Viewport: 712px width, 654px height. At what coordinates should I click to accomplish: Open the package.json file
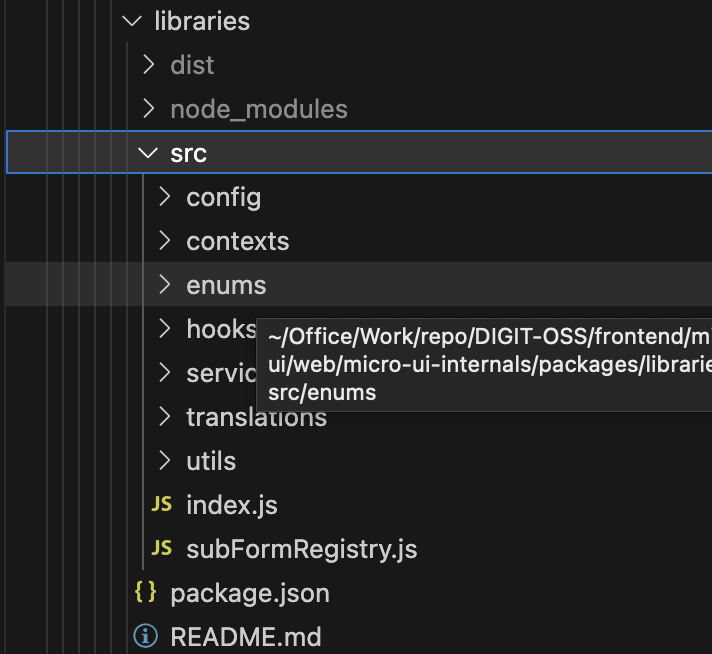click(x=250, y=593)
